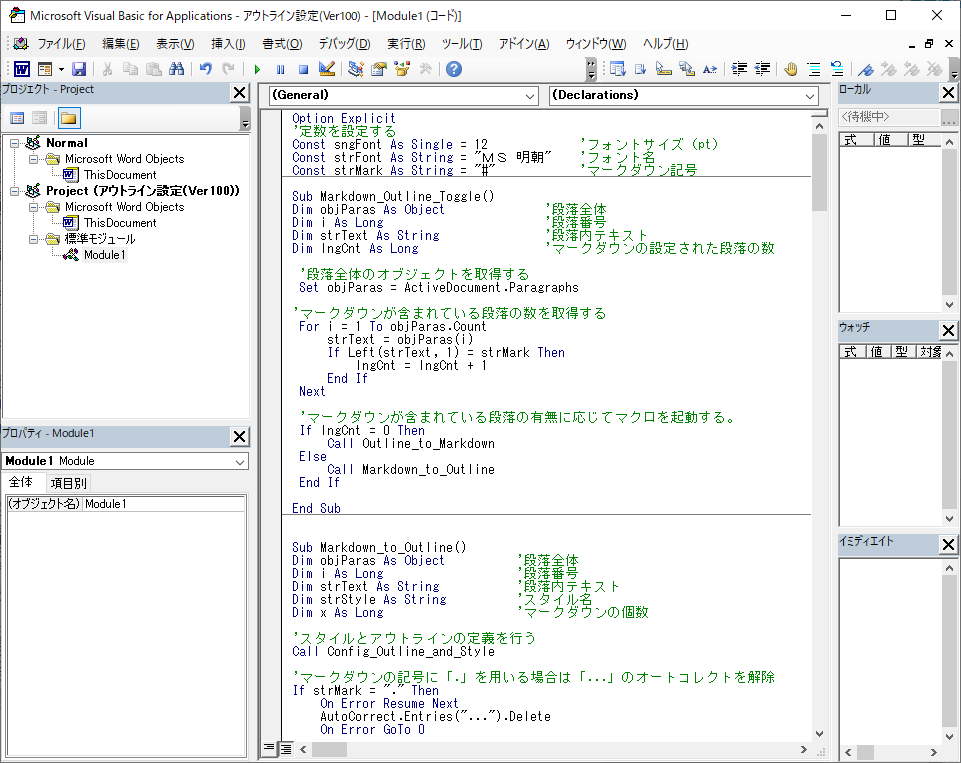Screen dimensions: 961x763
Task: Click the Quick Info icon
Action: [664, 69]
